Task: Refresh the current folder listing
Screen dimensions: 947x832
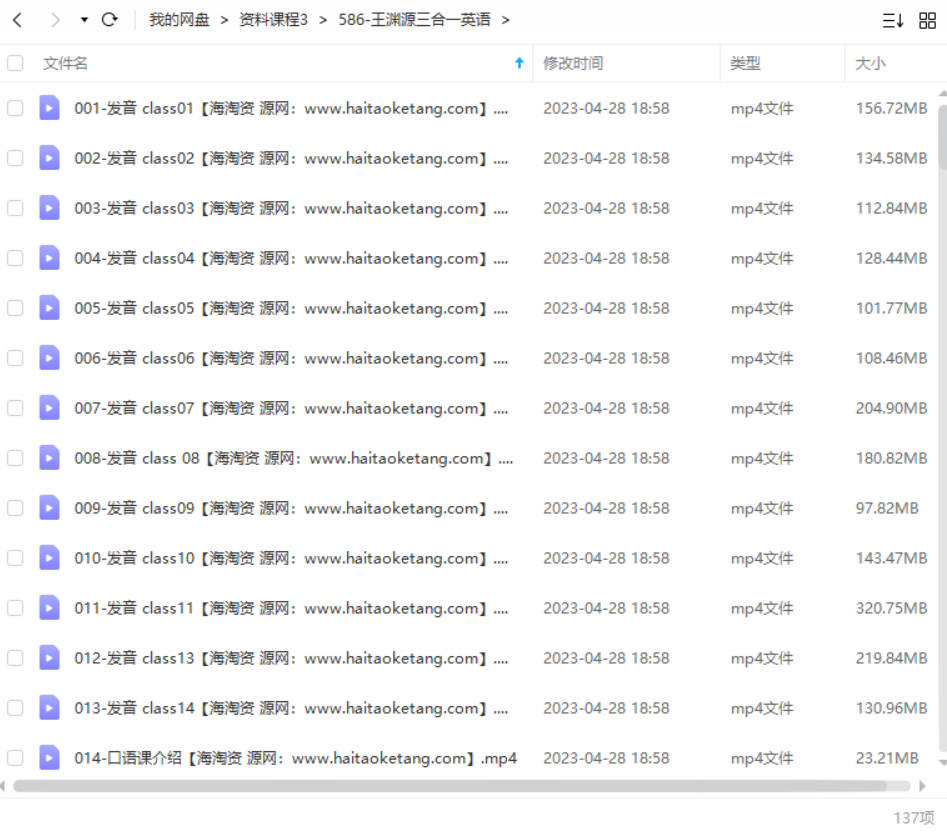Action: [109, 20]
